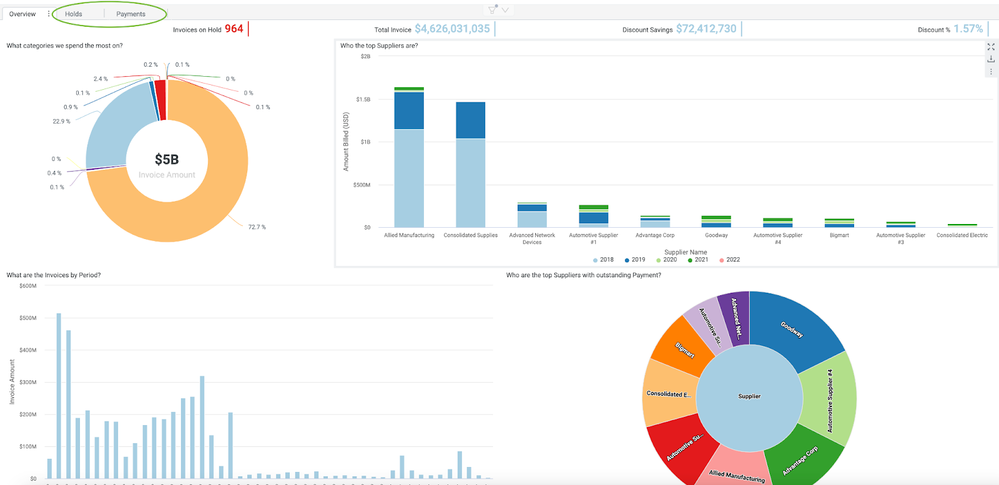
Task: Click the Invoices on Hold 964 value
Action: [x=234, y=29]
